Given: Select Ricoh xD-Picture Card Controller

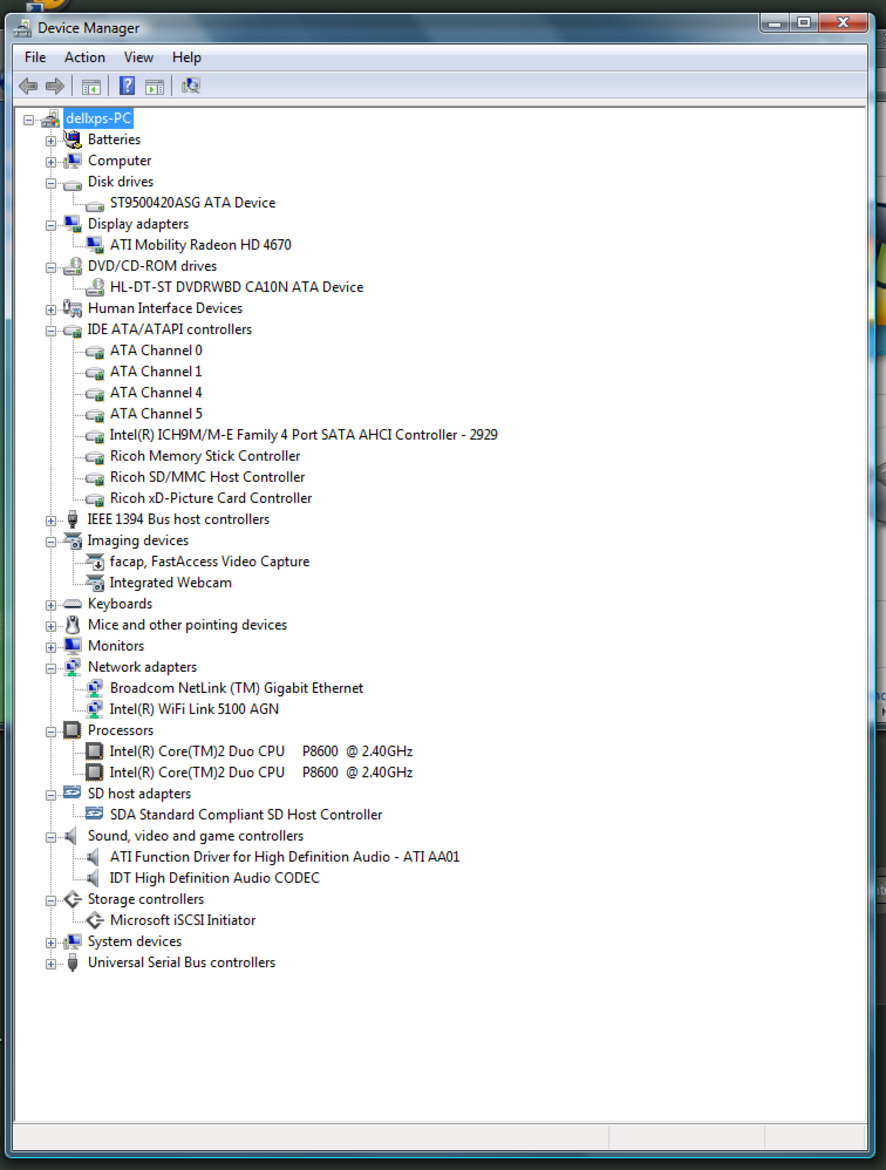Looking at the screenshot, I should click(211, 498).
